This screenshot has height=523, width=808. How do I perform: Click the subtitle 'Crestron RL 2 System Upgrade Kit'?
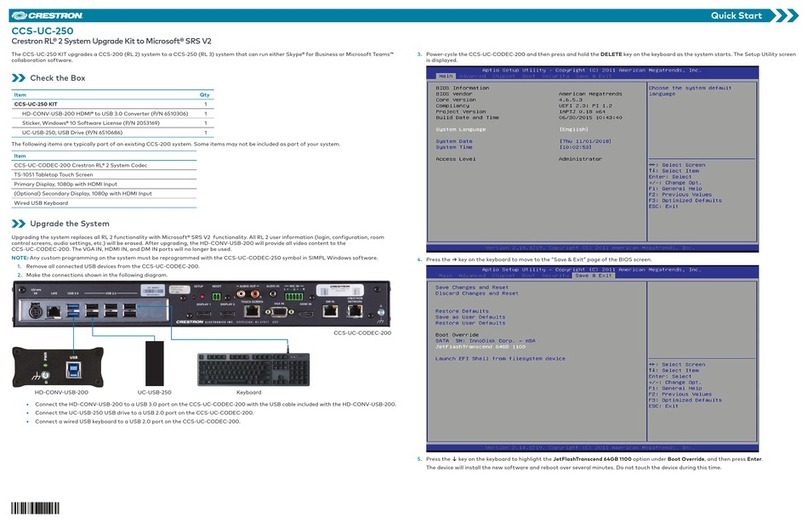pos(111,41)
